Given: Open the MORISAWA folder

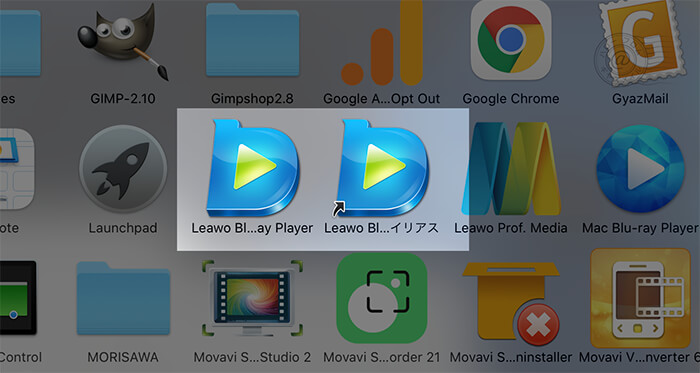Looking at the screenshot, I should (123, 298).
